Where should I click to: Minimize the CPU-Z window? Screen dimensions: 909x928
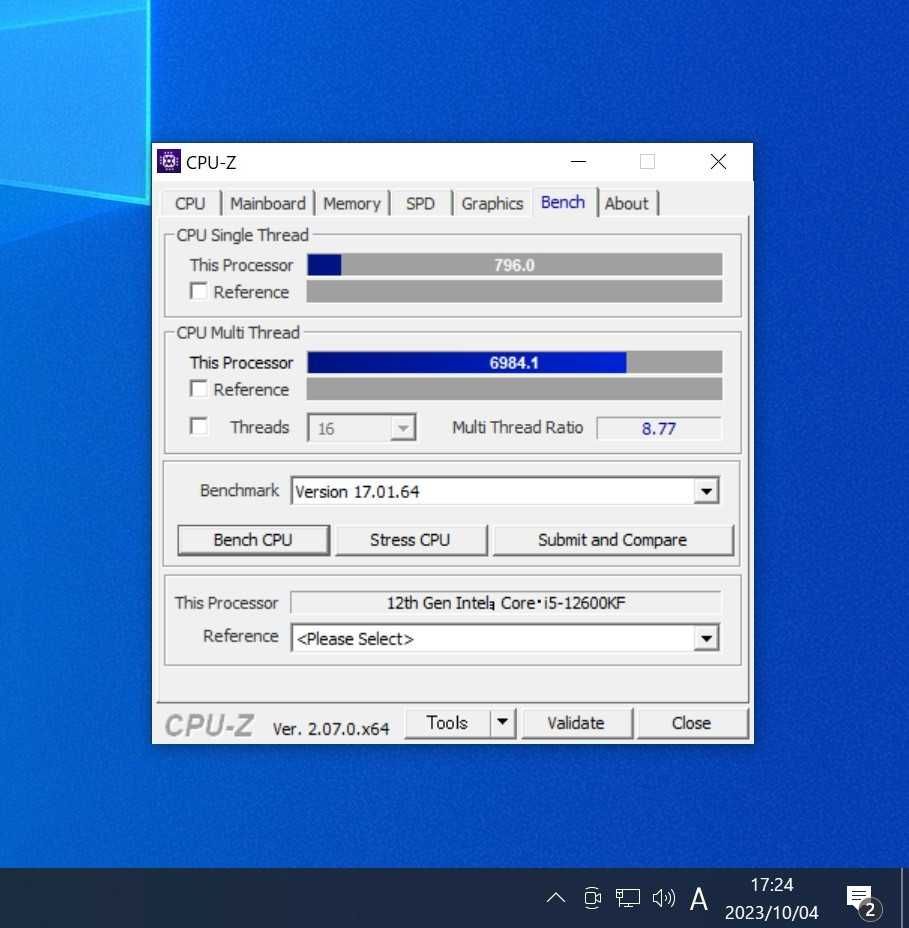pyautogui.click(x=578, y=162)
